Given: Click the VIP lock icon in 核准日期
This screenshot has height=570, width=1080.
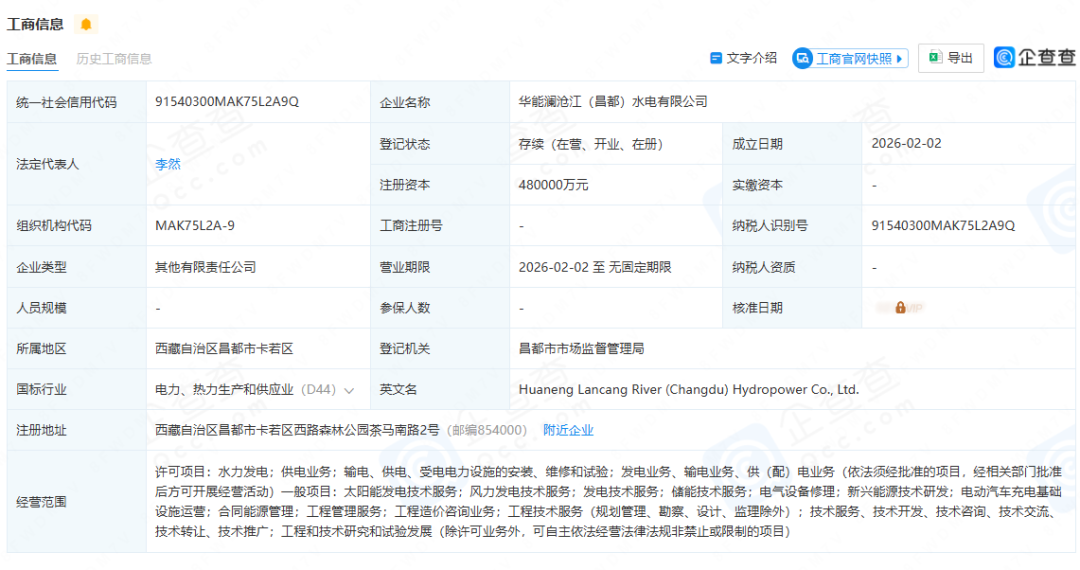Looking at the screenshot, I should (900, 308).
